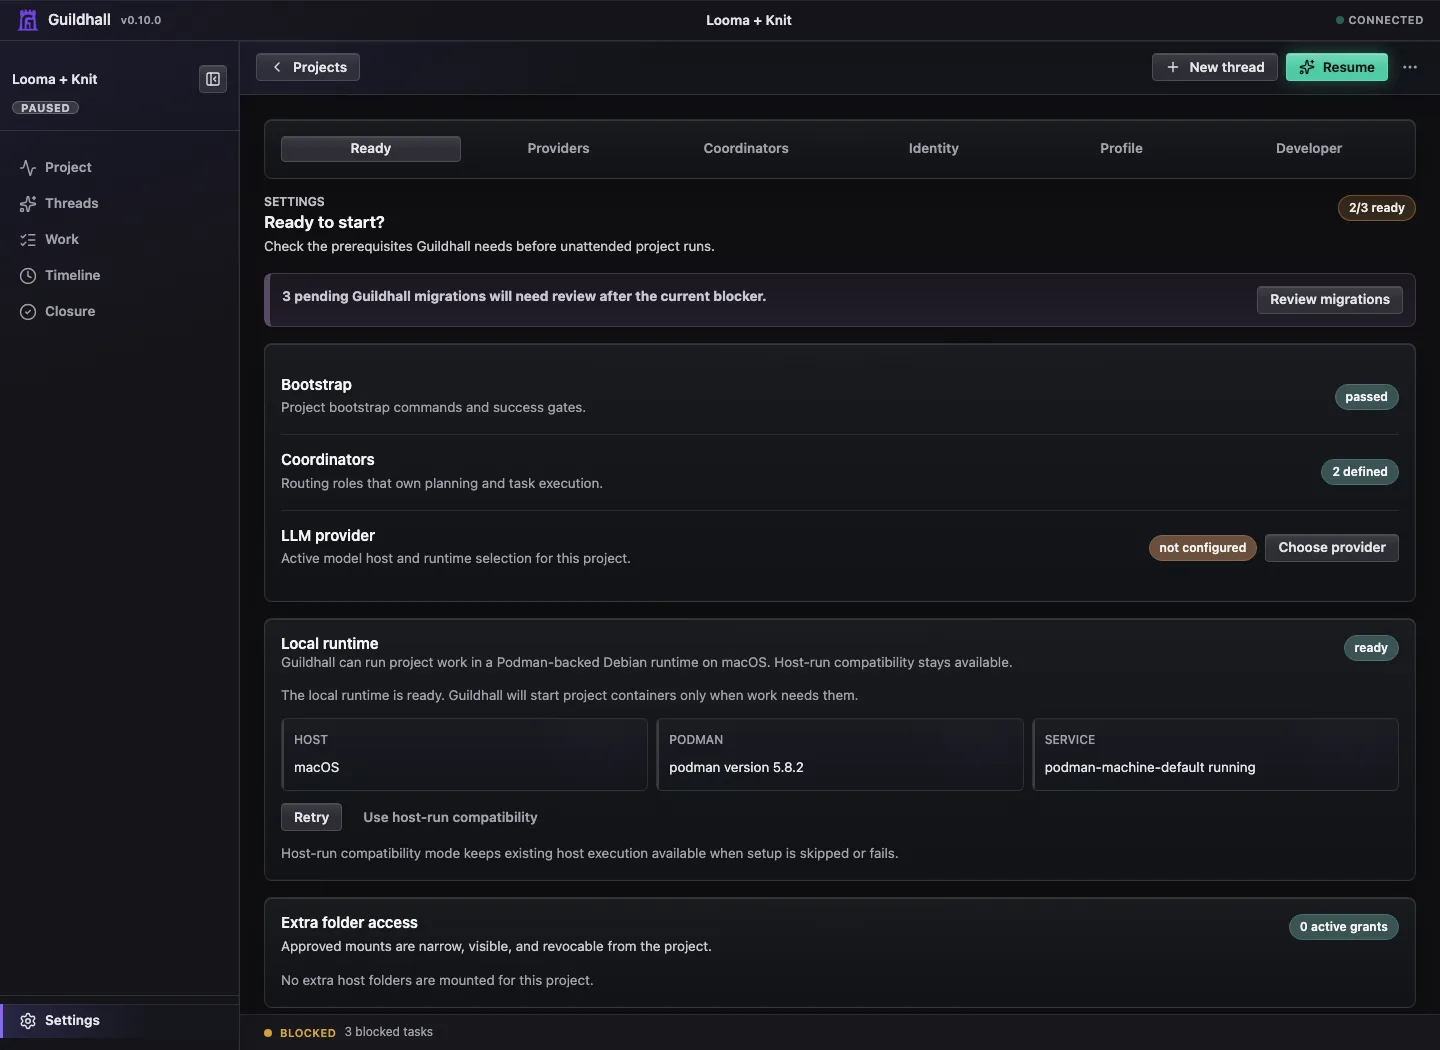Click the HOST macOS card
The image size is (1440, 1050).
pos(464,754)
